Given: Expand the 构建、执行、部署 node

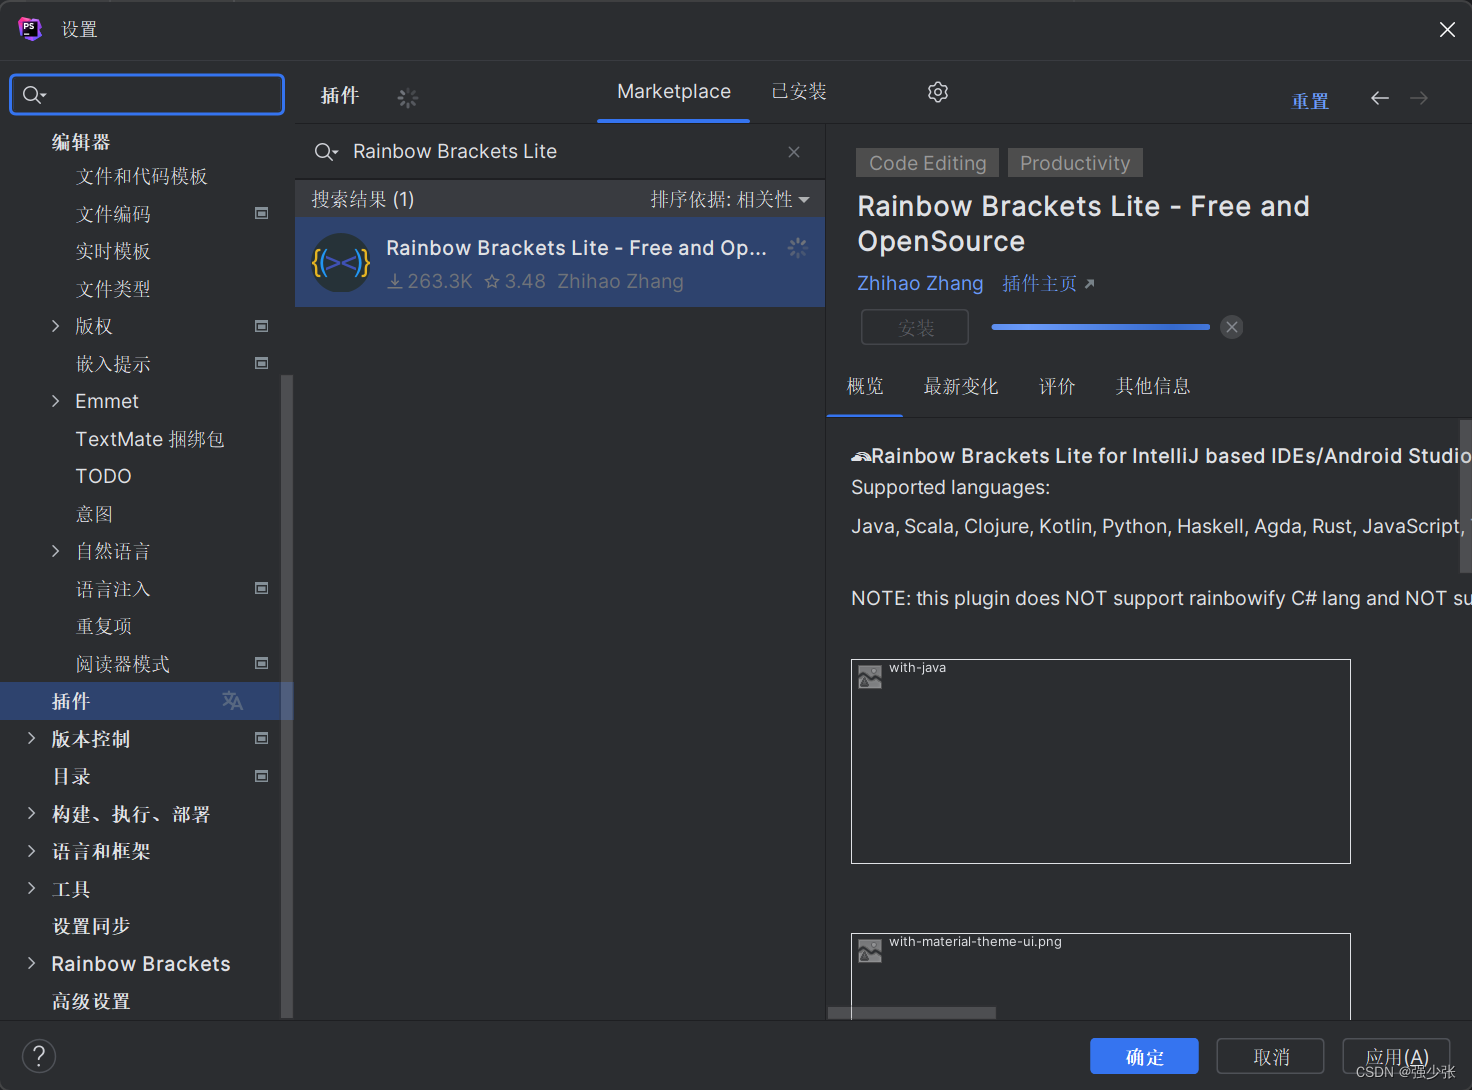Looking at the screenshot, I should pyautogui.click(x=32, y=813).
